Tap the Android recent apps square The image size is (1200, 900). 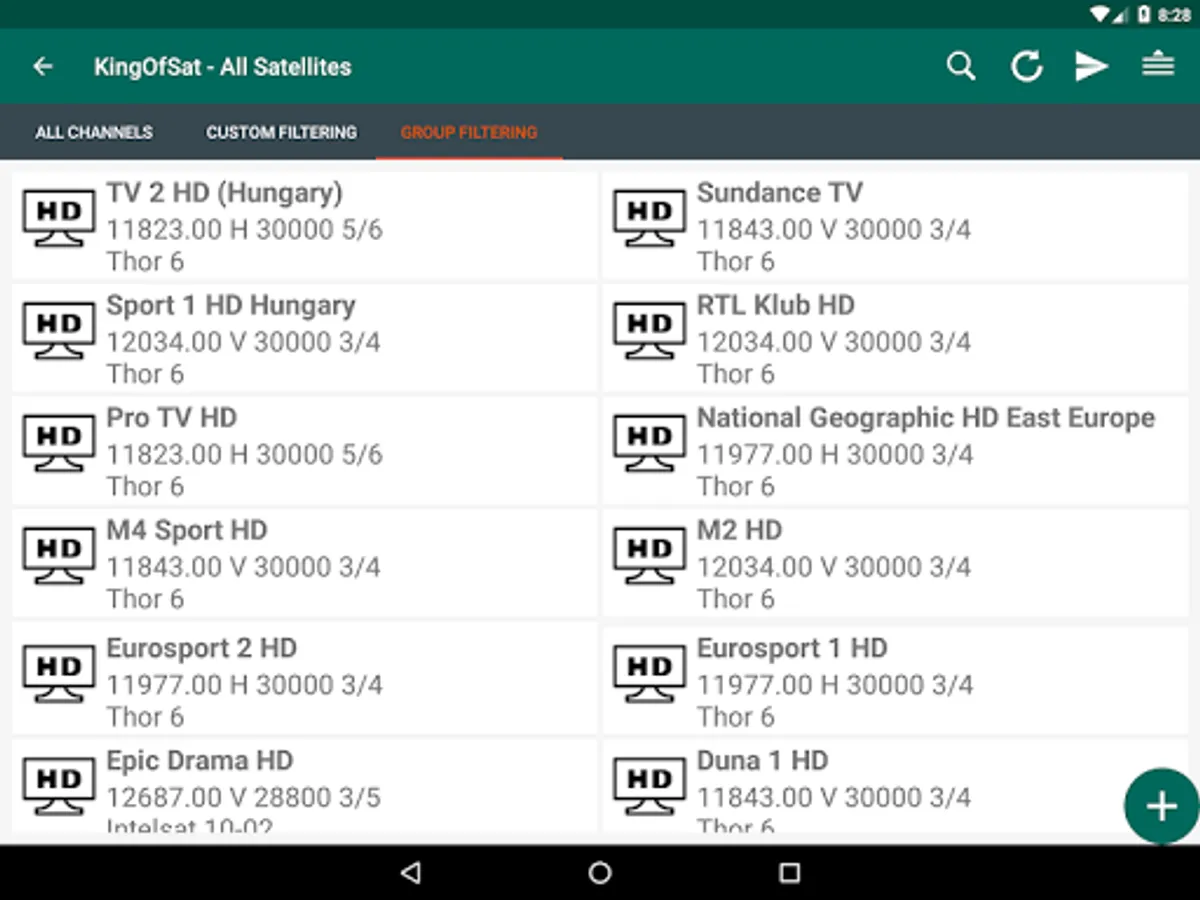[x=790, y=873]
